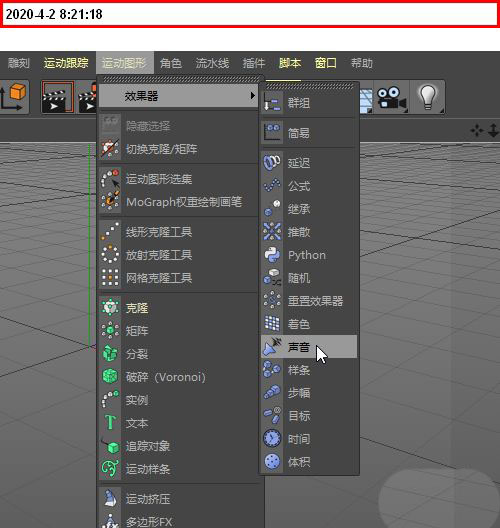
Task: Choose the Plain (简易) effector icon
Action: click(272, 133)
